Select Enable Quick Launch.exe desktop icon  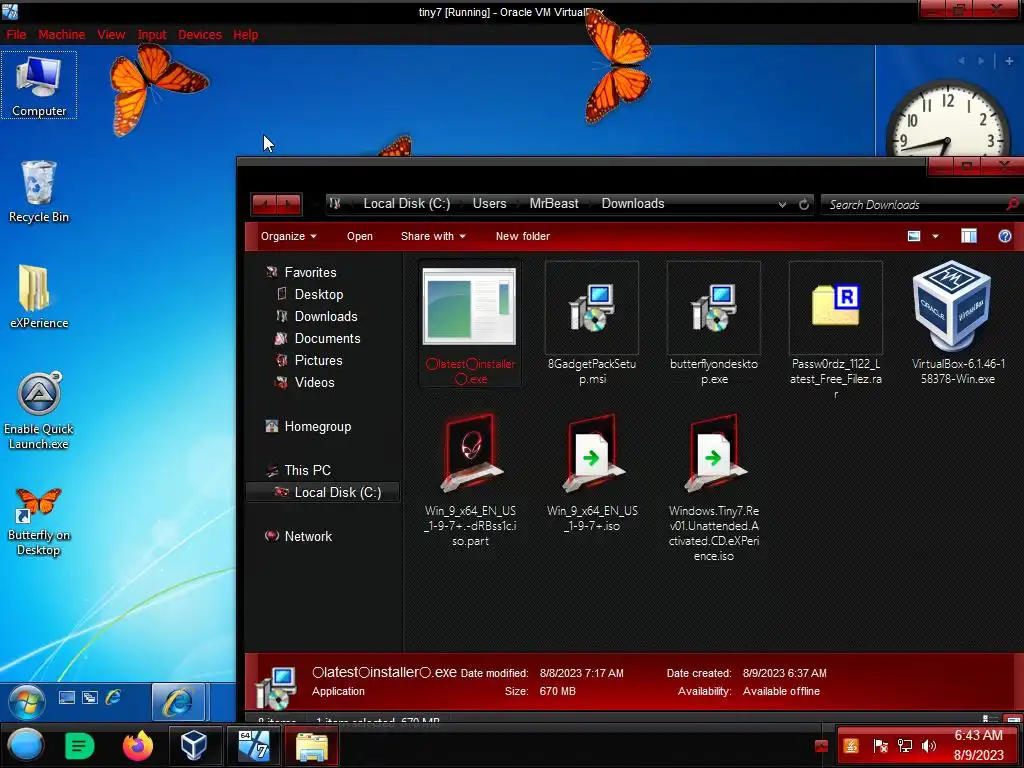click(x=39, y=411)
